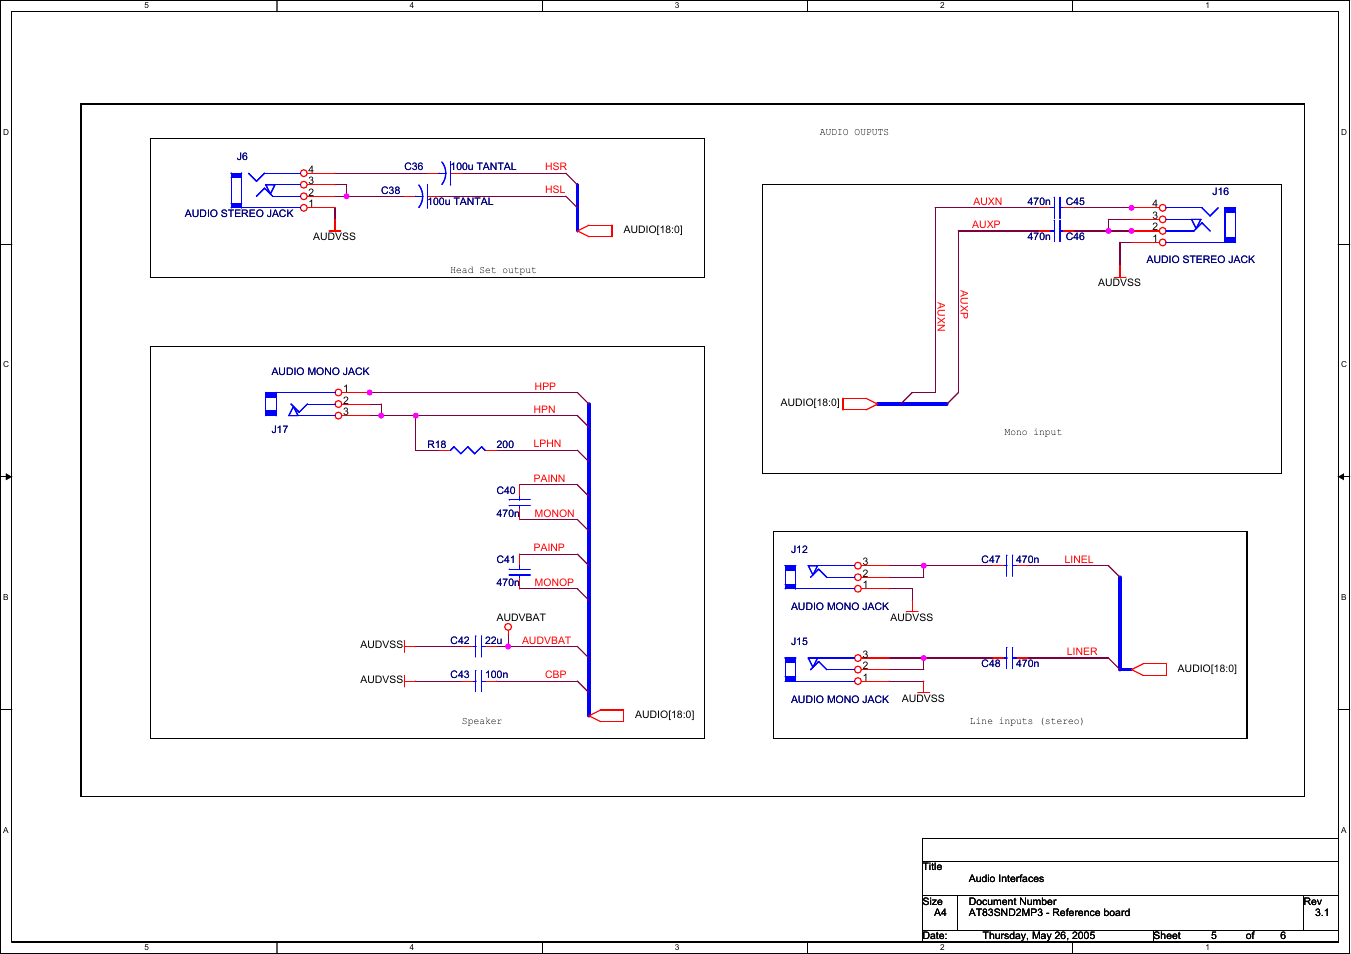
Task: Click the A4 size value
Action: tap(940, 913)
